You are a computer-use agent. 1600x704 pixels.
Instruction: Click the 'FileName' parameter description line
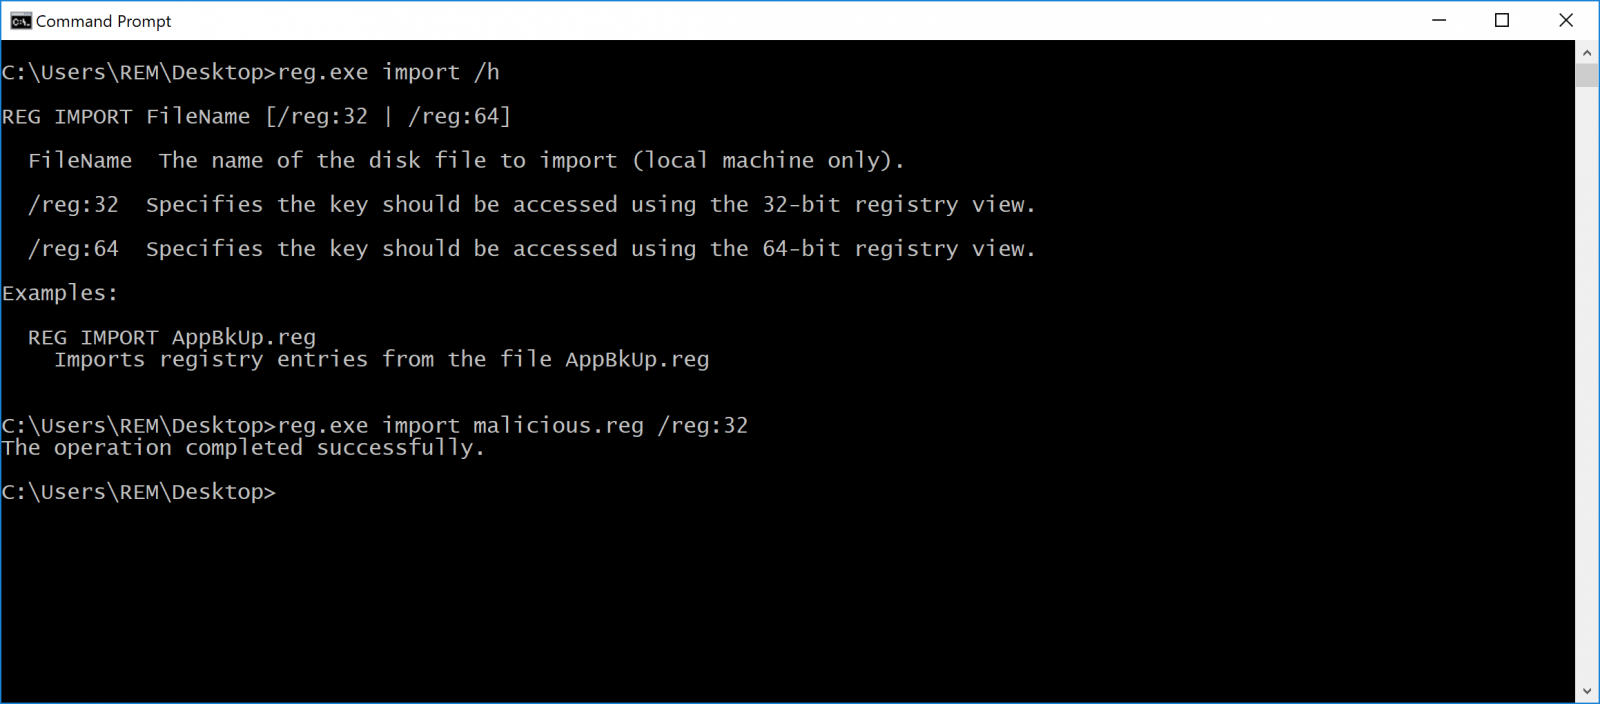[x=466, y=161]
